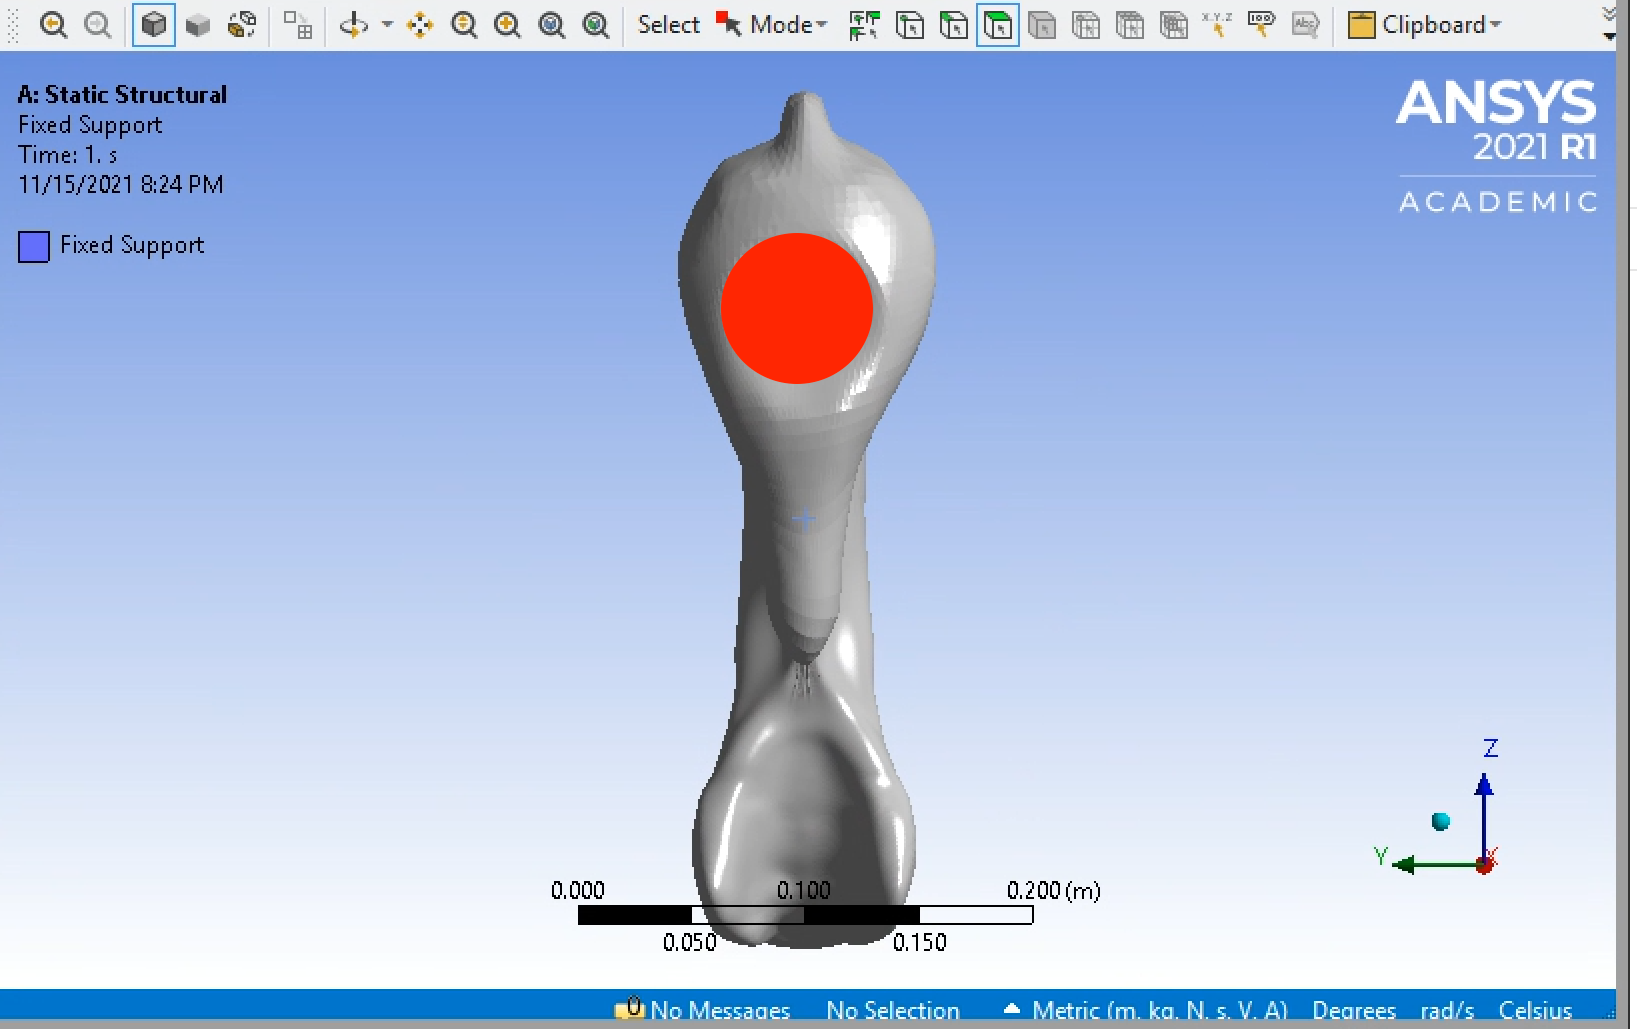Toggle the active Face selection filter
The image size is (1637, 1029).
pos(998,25)
